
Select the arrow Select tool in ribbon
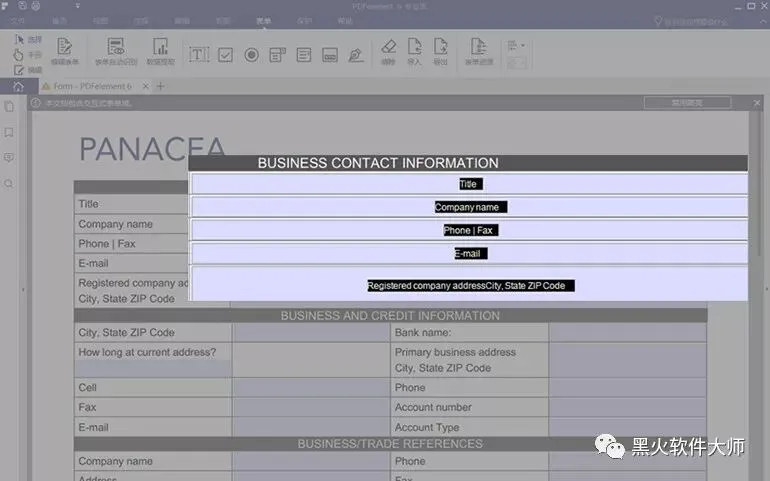[x=27, y=39]
